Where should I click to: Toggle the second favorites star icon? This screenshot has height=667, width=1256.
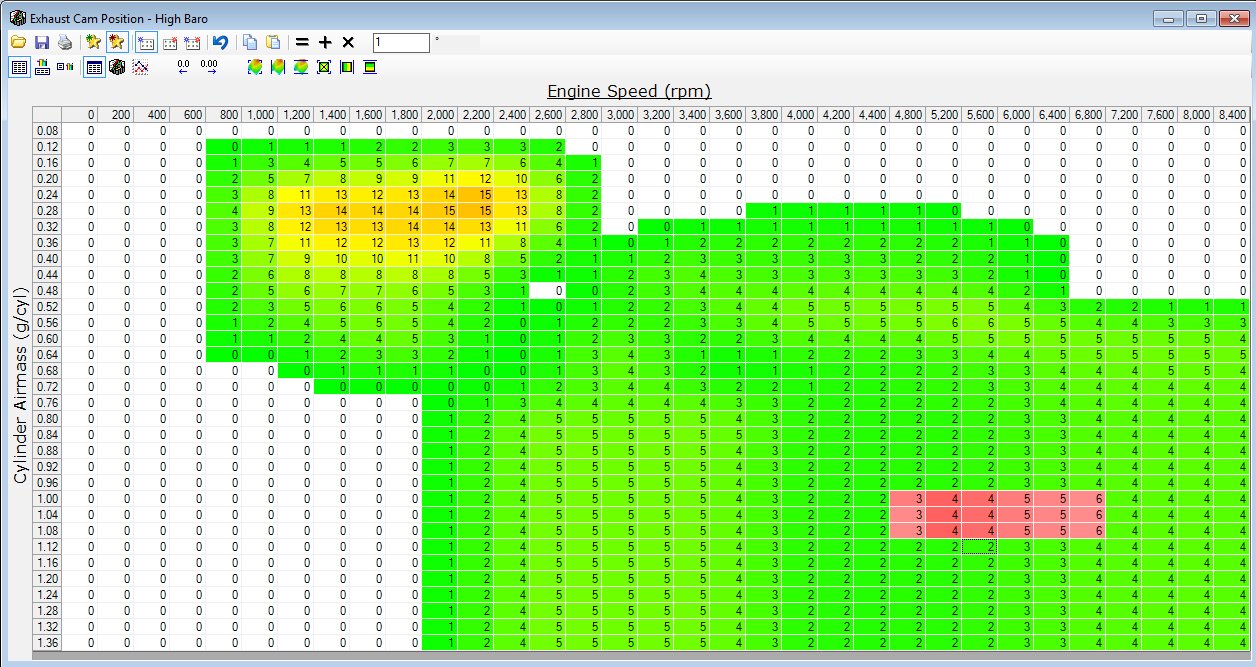(x=117, y=42)
